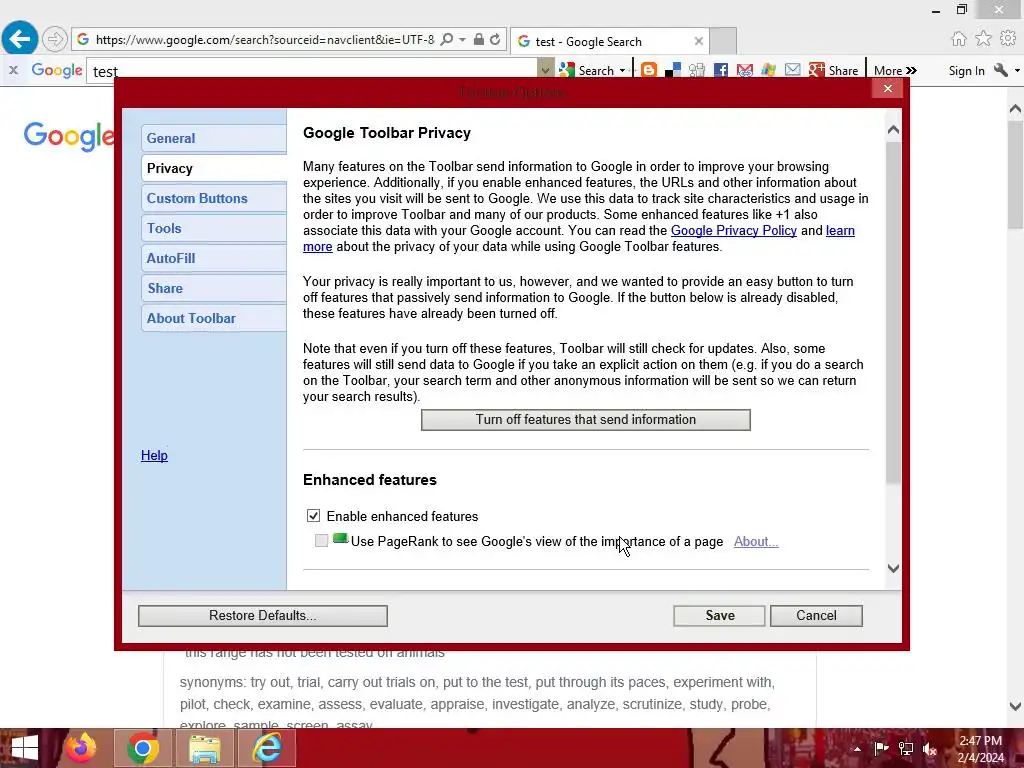The image size is (1024, 768).
Task: Close the test - Google Search tab
Action: [x=698, y=41]
